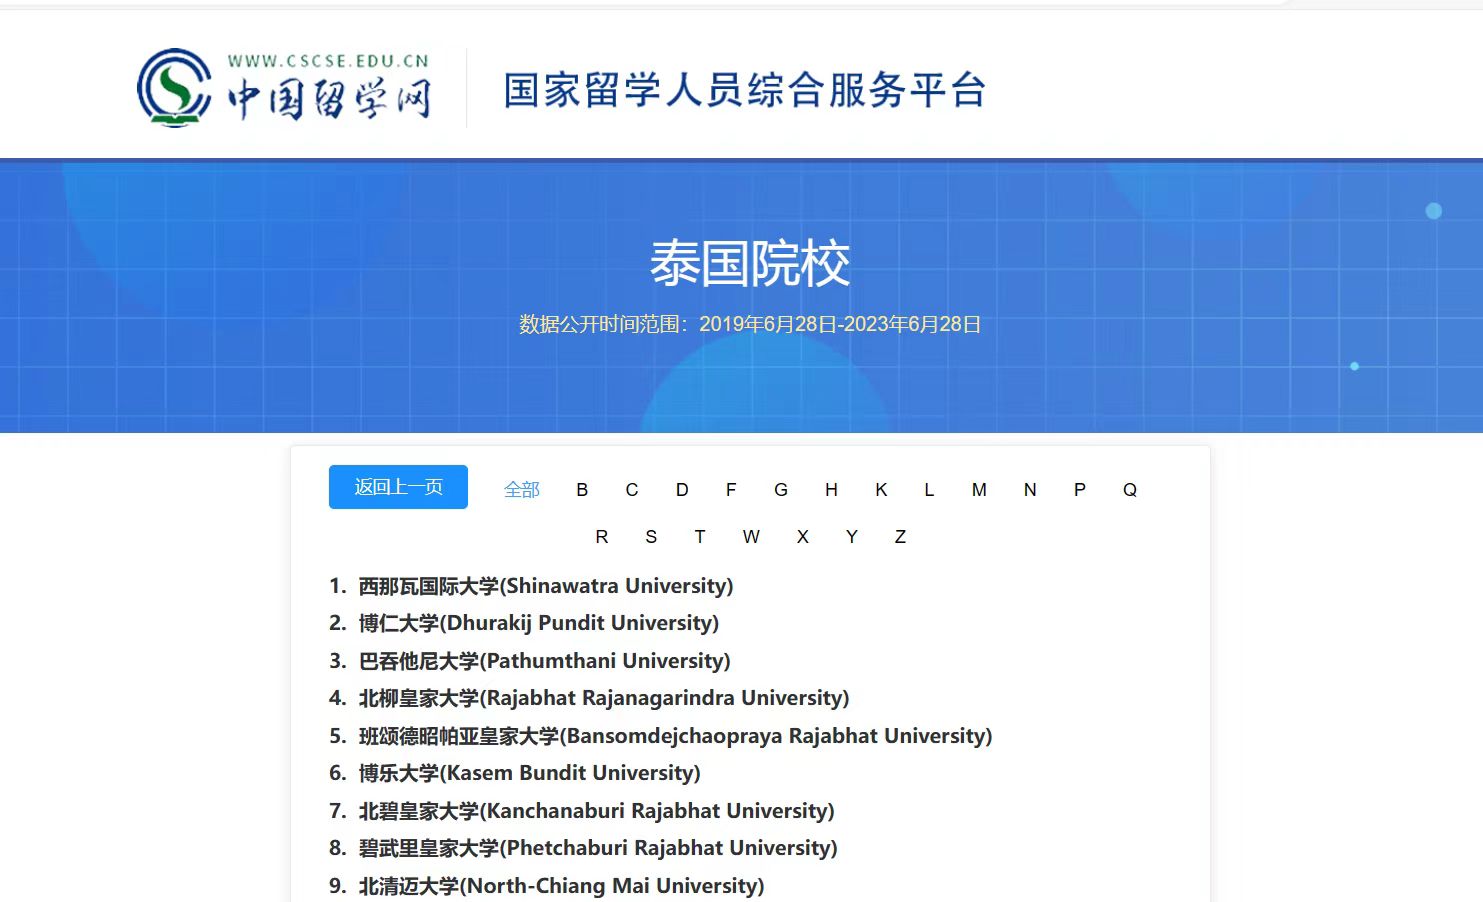The image size is (1483, 902).
Task: Open 碧武里皇家大学 Phetchaburi Rajabhat University entry
Action: coord(598,848)
